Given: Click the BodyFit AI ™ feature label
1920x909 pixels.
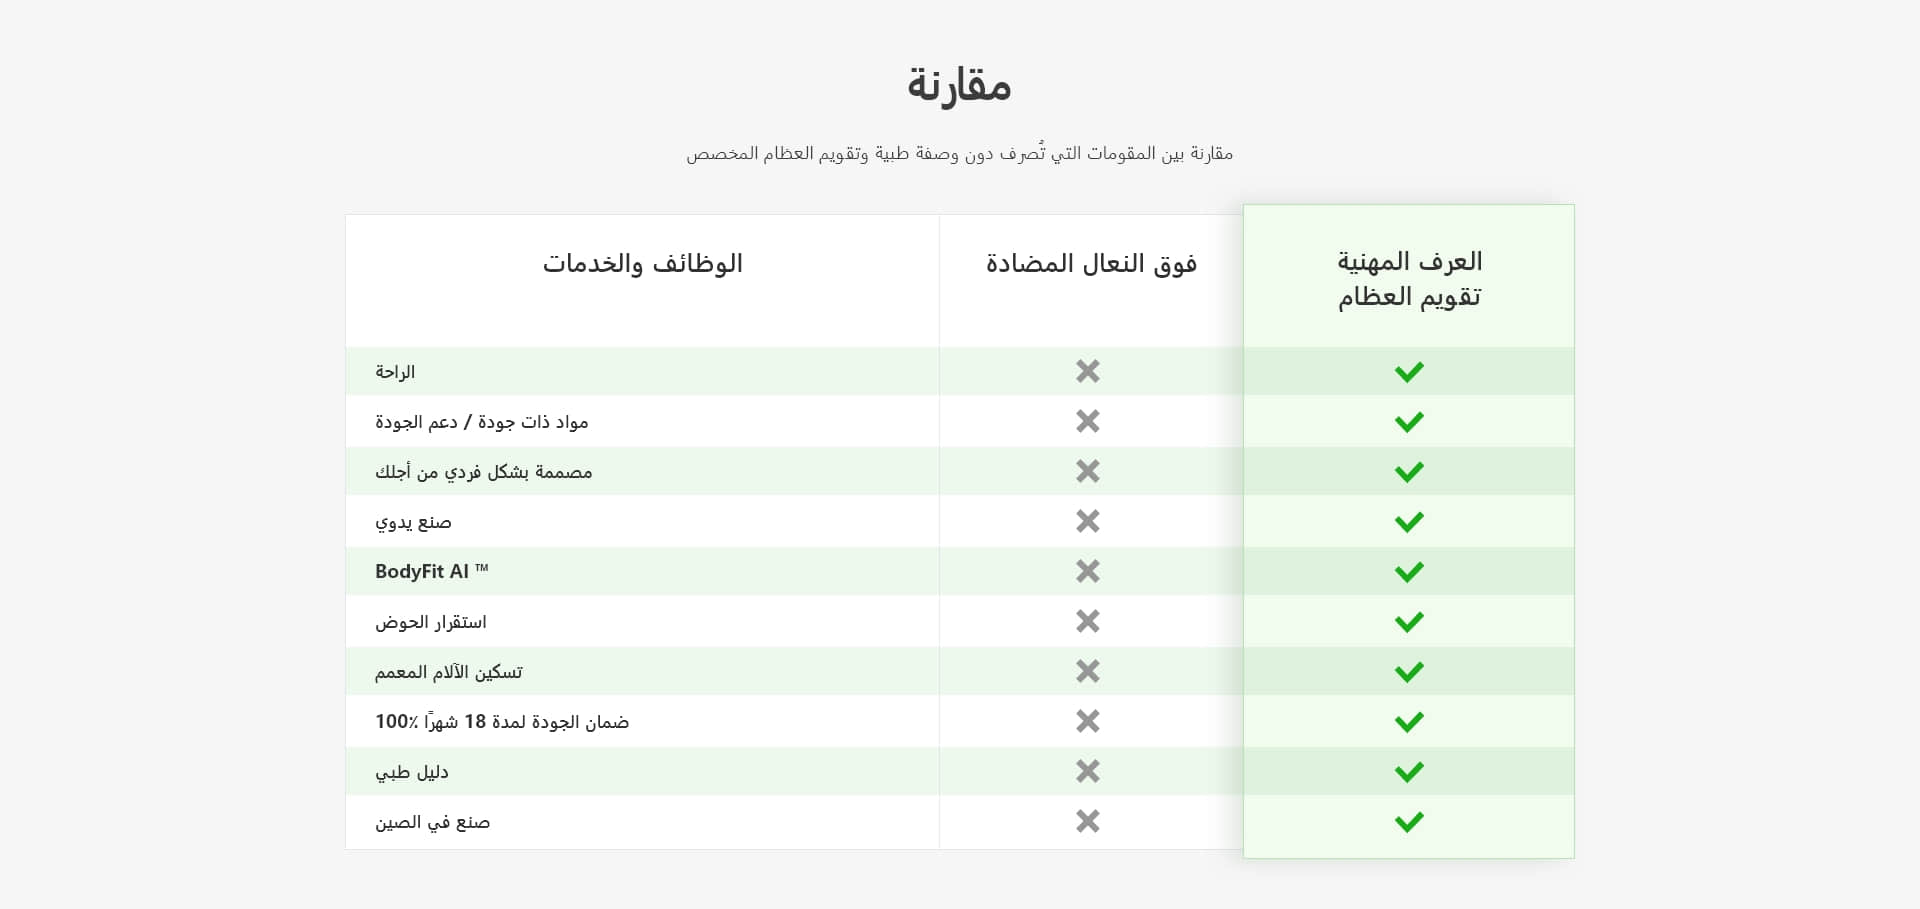Looking at the screenshot, I should pos(431,571).
